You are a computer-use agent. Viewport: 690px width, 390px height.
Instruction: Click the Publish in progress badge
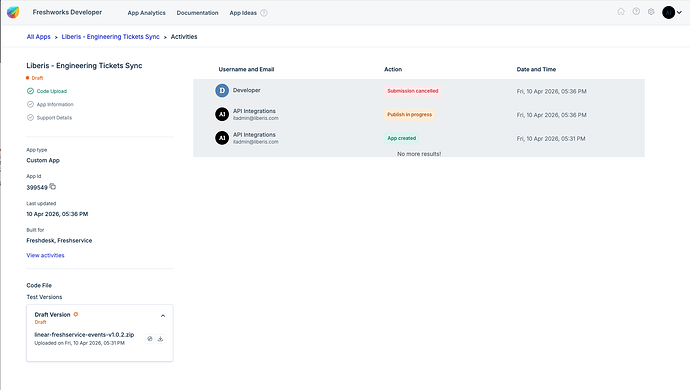tap(410, 114)
